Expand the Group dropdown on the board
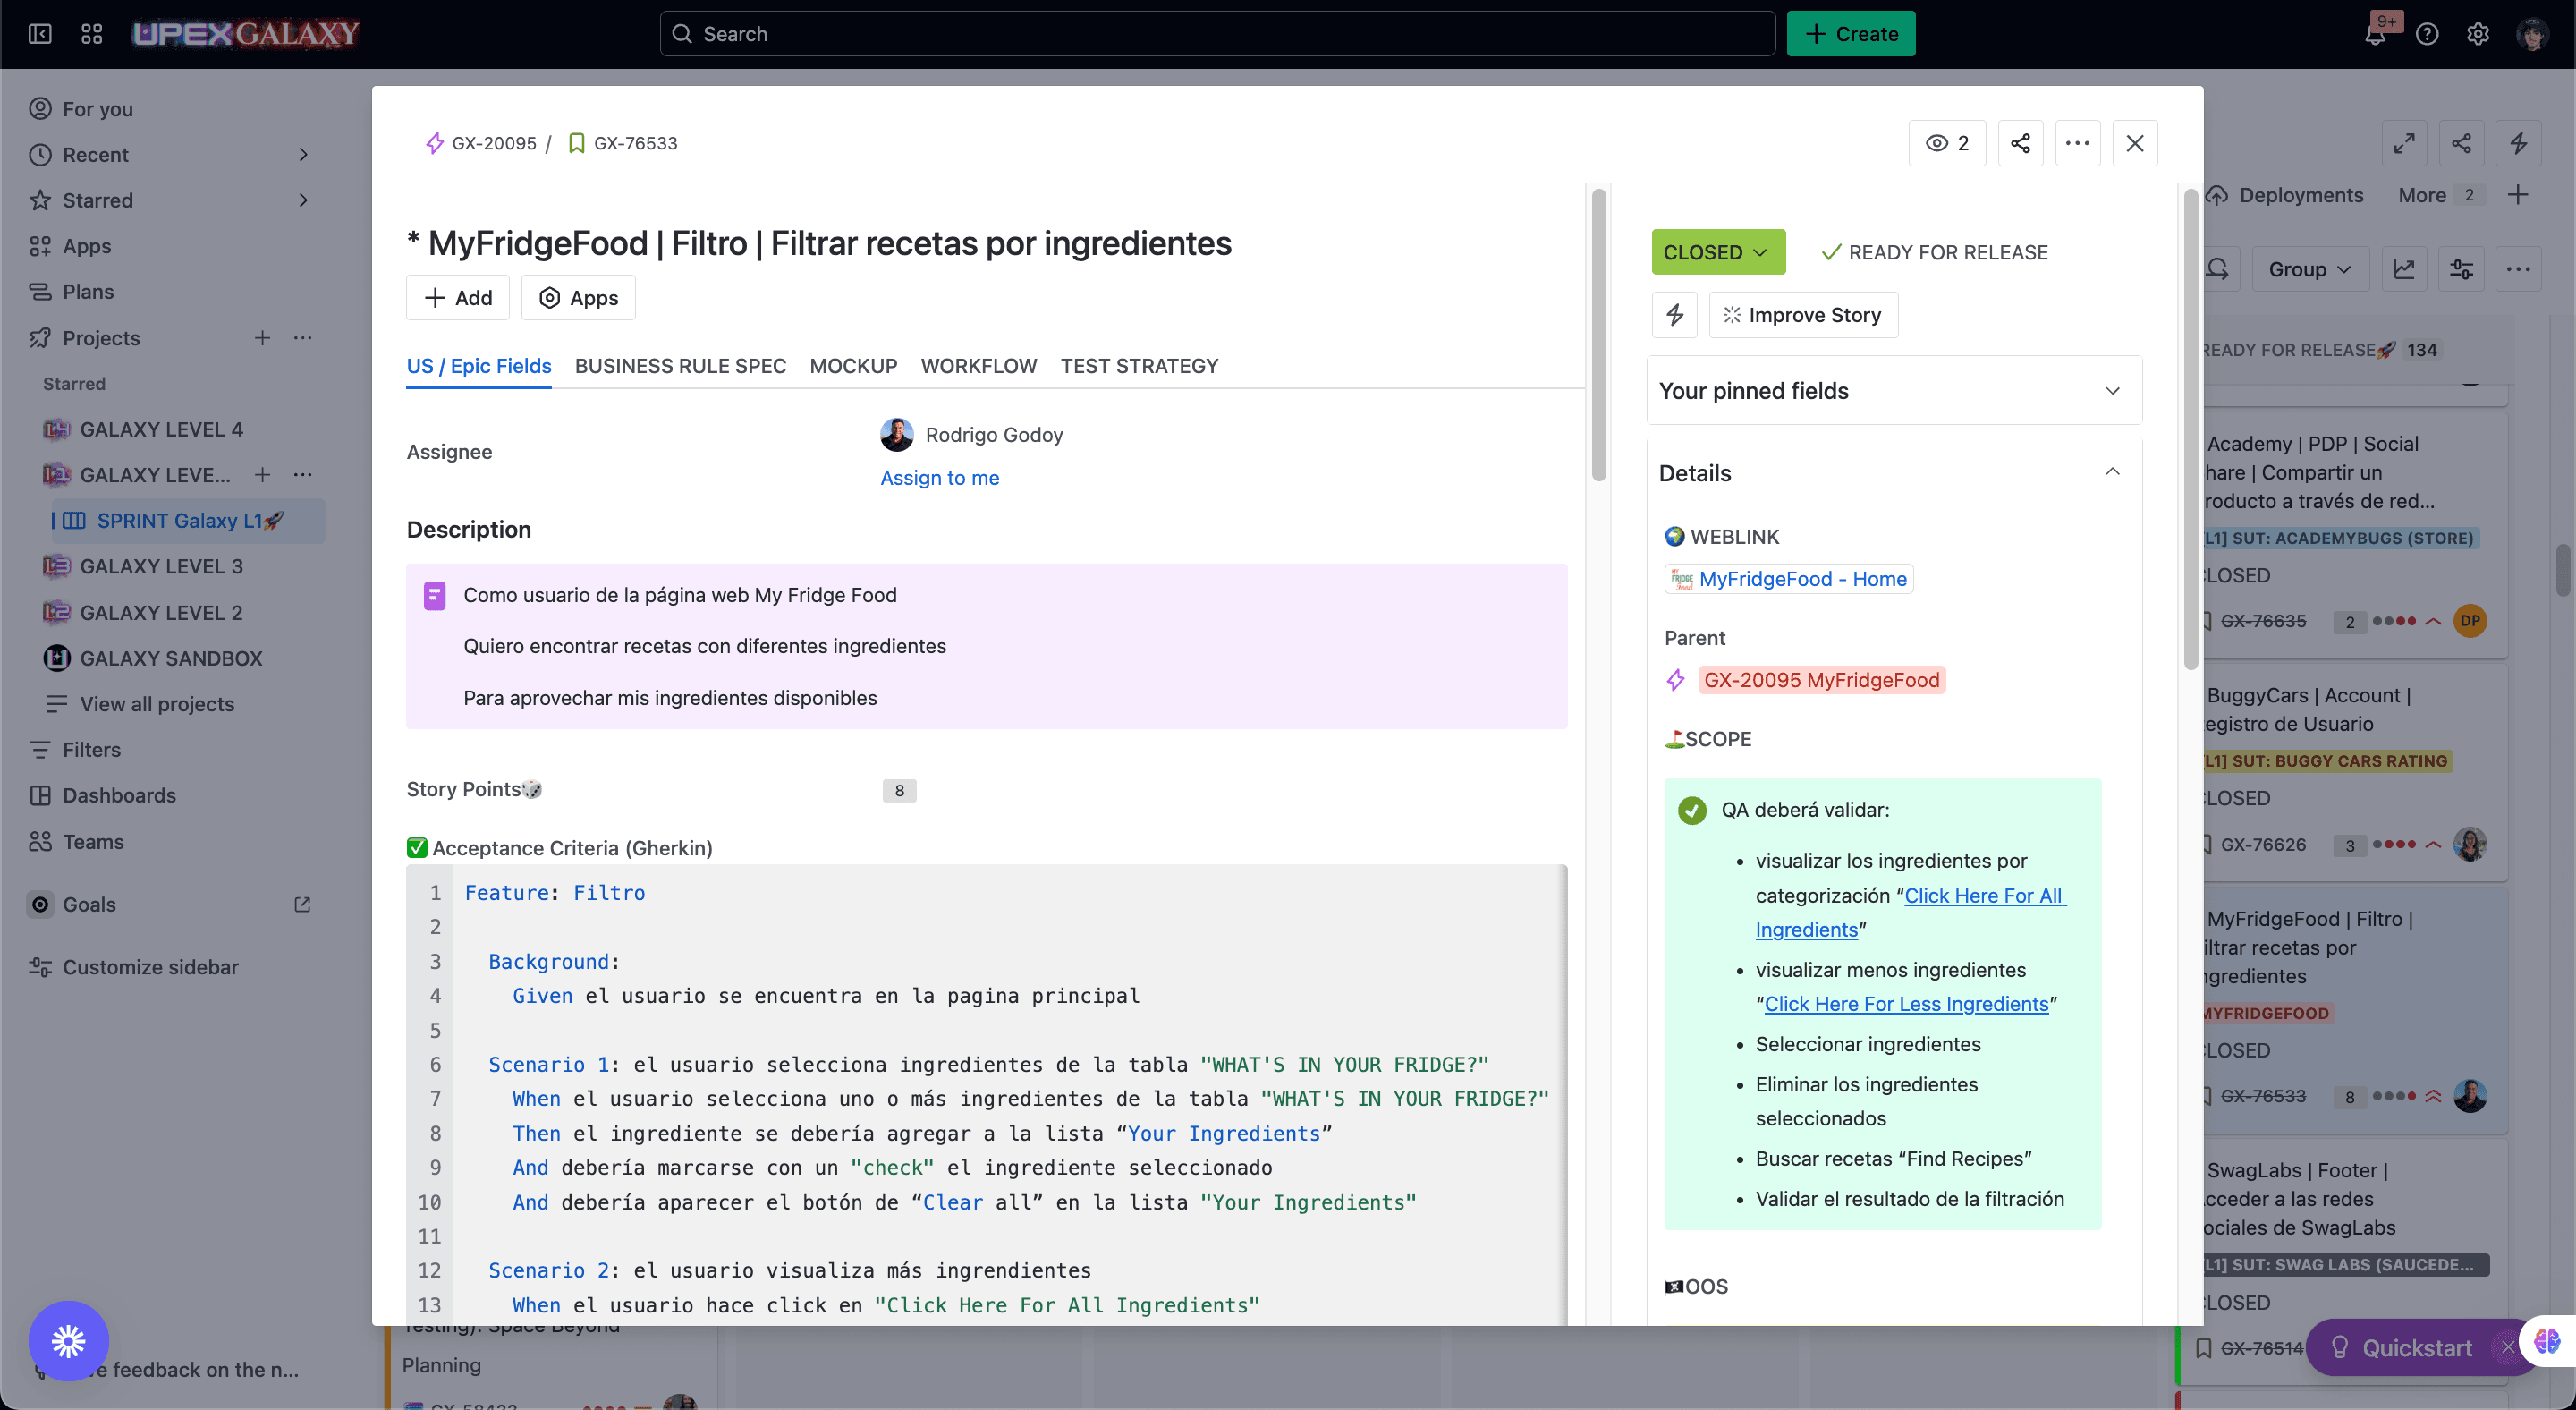2576x1410 pixels. (x=2310, y=269)
